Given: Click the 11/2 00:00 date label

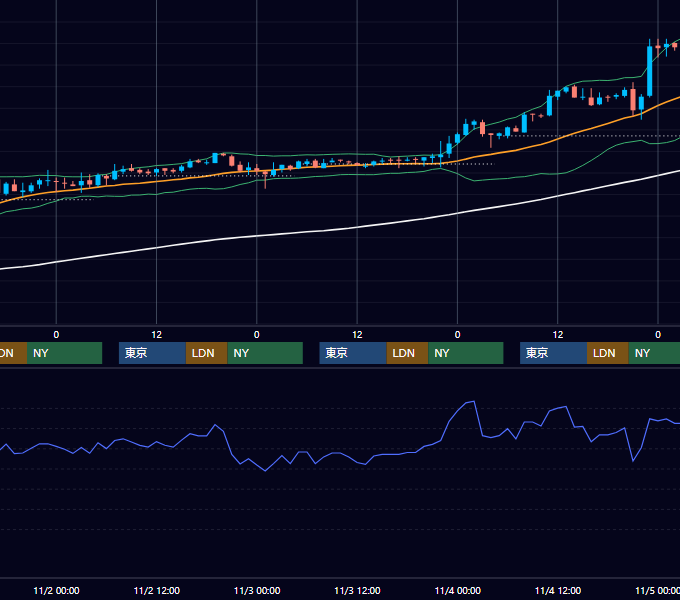Looking at the screenshot, I should tap(56, 590).
